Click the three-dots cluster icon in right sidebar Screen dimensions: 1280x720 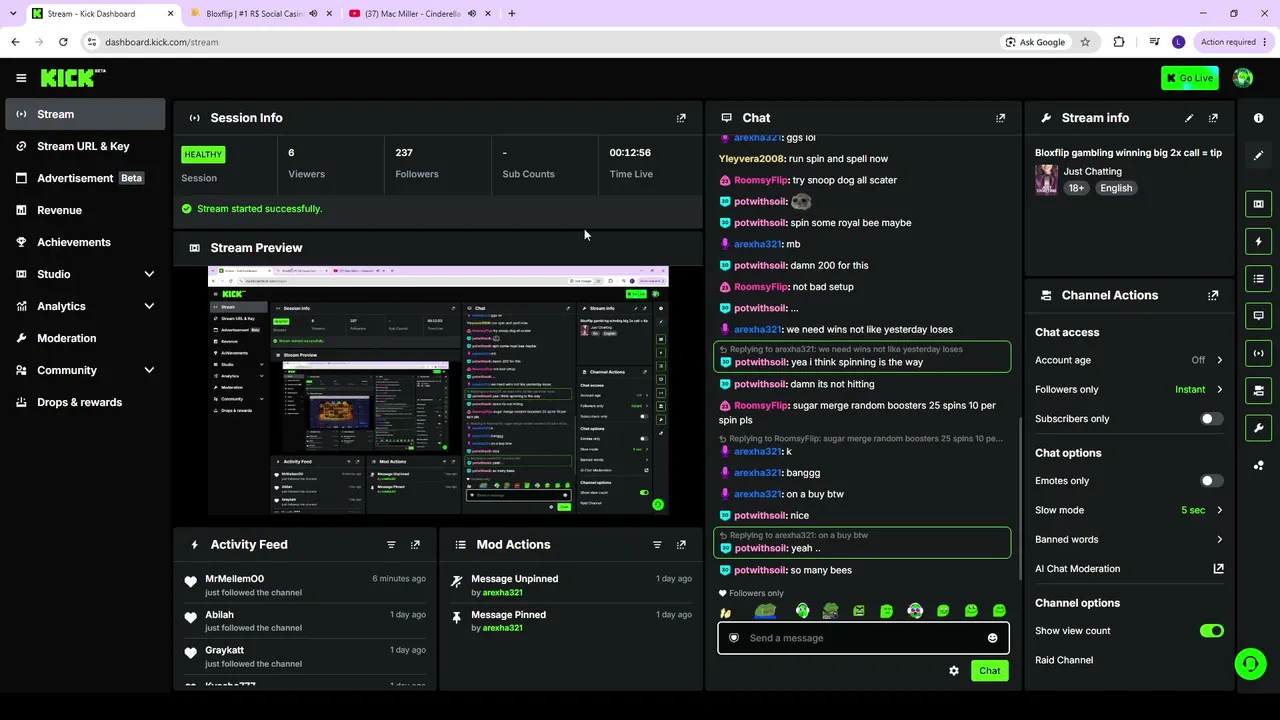point(1258,465)
